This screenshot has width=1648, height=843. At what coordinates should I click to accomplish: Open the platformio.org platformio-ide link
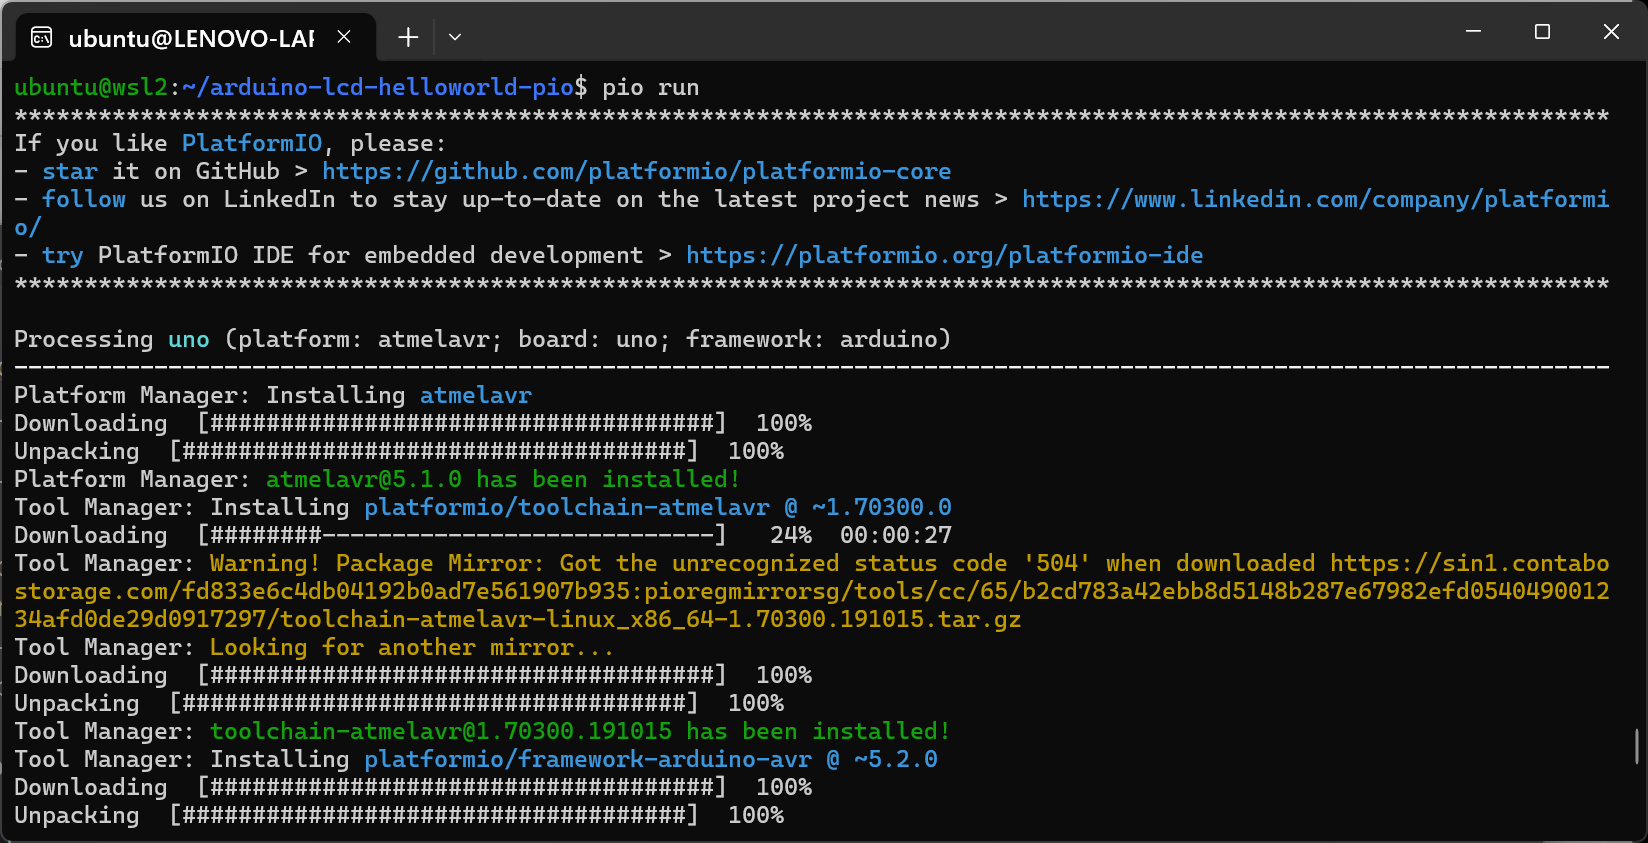tap(944, 255)
